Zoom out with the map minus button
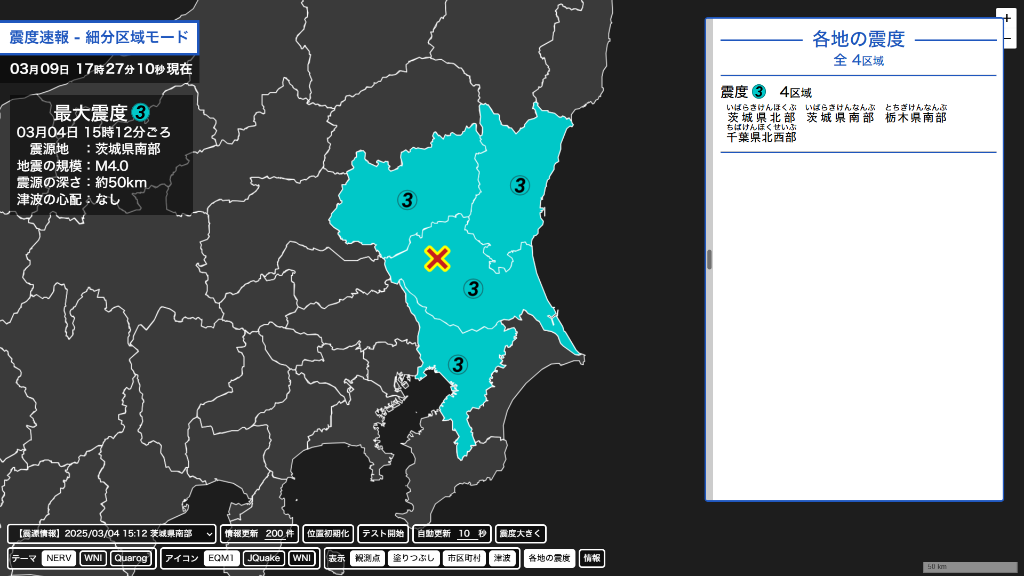1024x576 pixels. (x=1006, y=40)
